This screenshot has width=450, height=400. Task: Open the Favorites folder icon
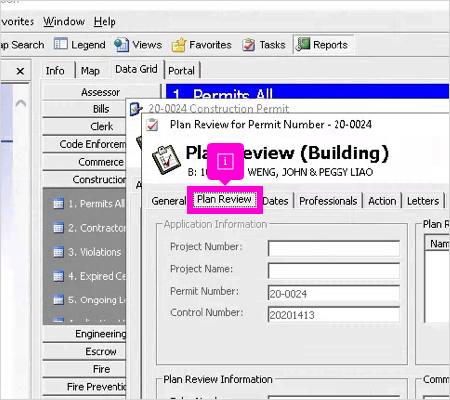179,45
